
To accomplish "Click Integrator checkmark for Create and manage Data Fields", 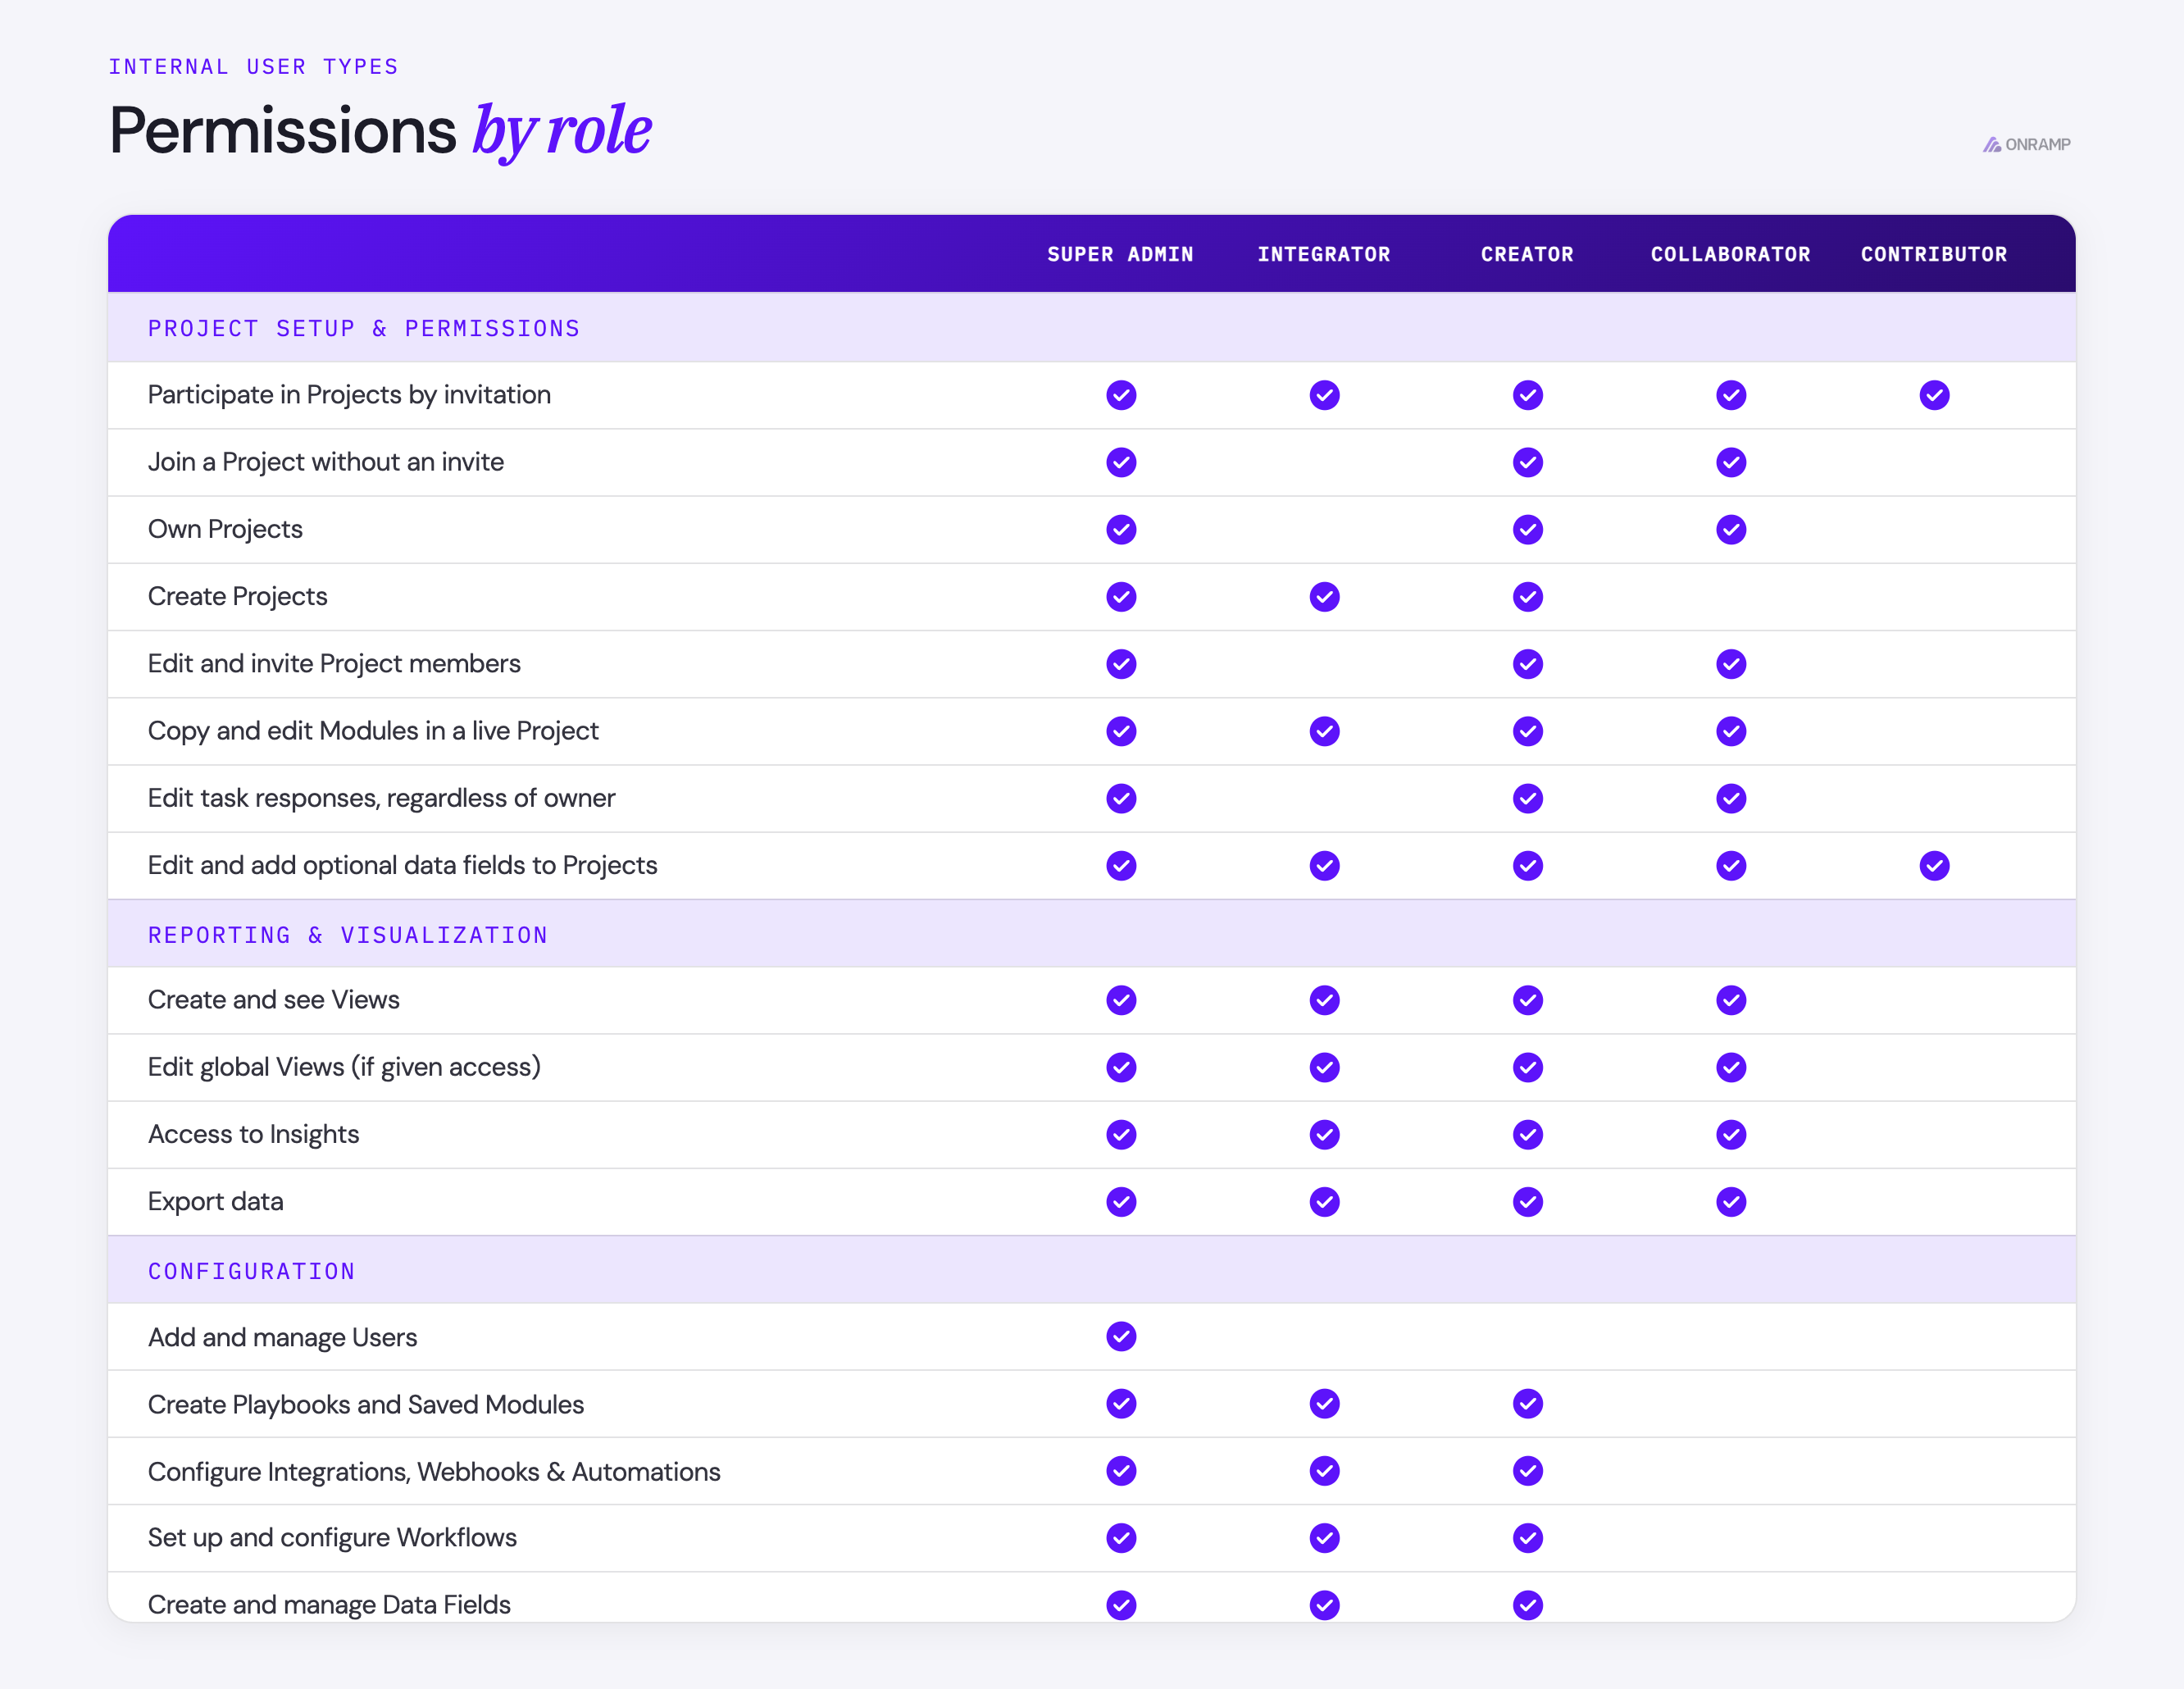I will (x=1324, y=1605).
